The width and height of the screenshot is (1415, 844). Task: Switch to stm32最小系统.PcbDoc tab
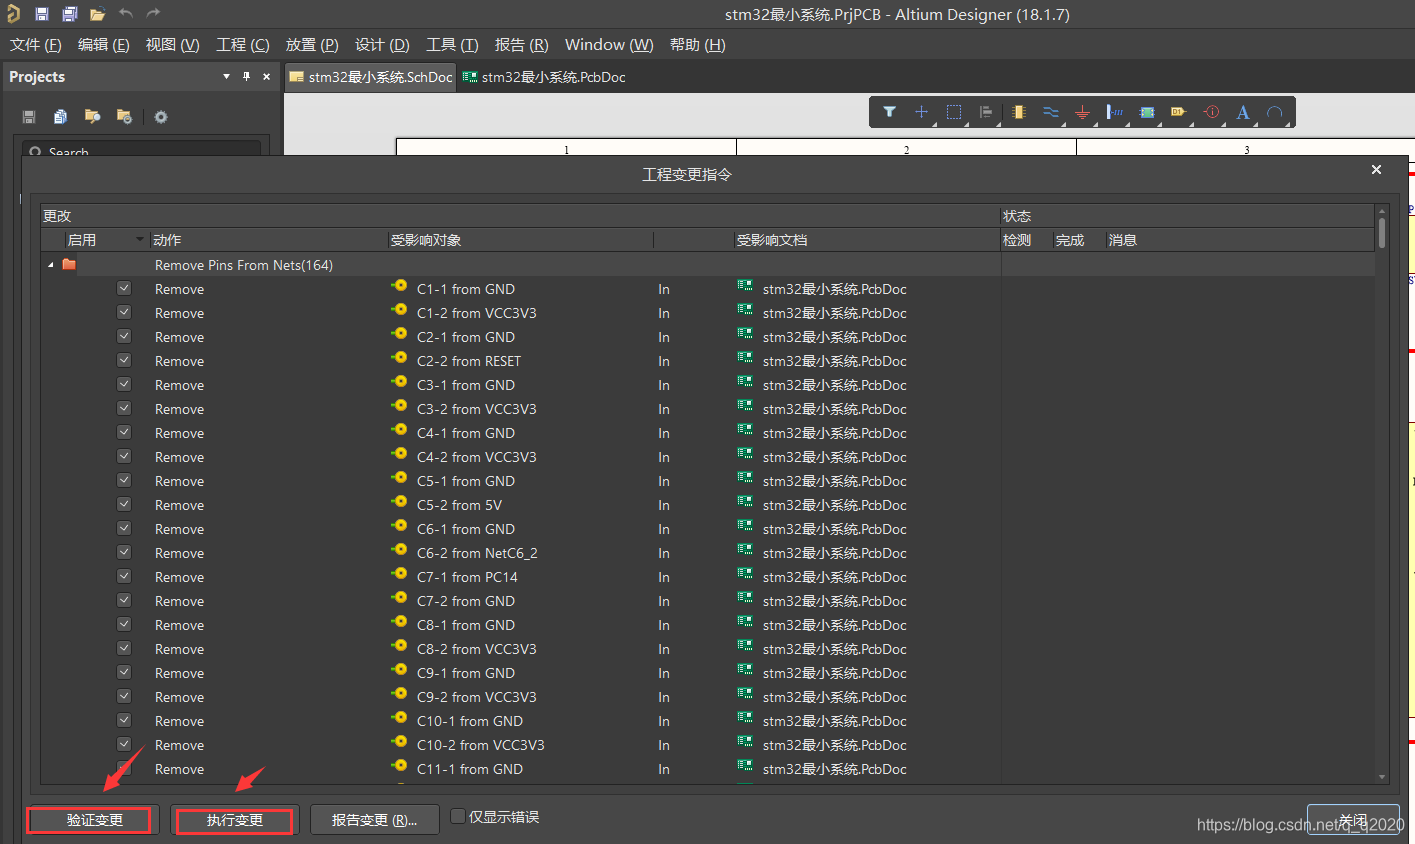[545, 77]
